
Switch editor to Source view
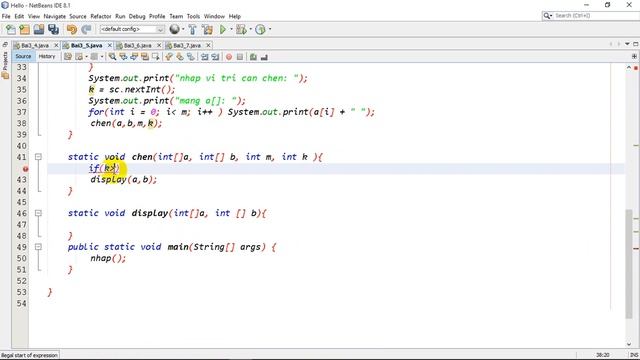[23, 56]
